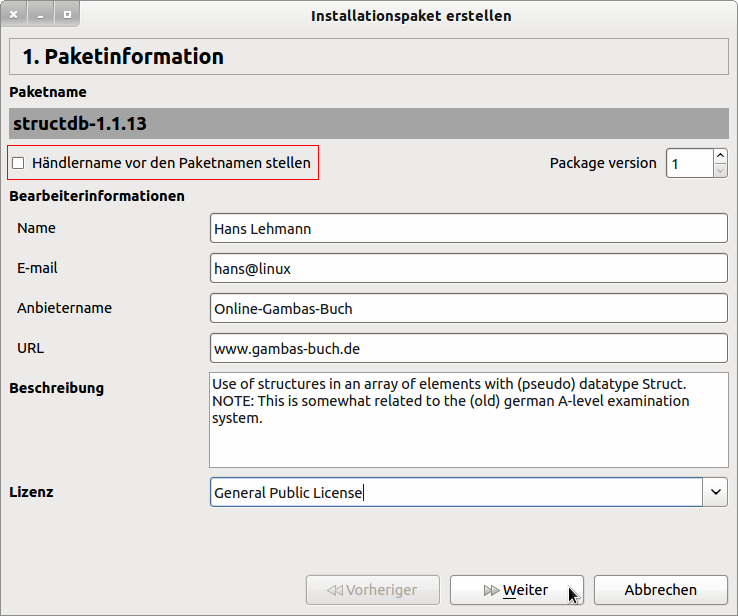The width and height of the screenshot is (738, 616).
Task: Click the '1. Paketinformation' step header
Action: click(x=368, y=57)
